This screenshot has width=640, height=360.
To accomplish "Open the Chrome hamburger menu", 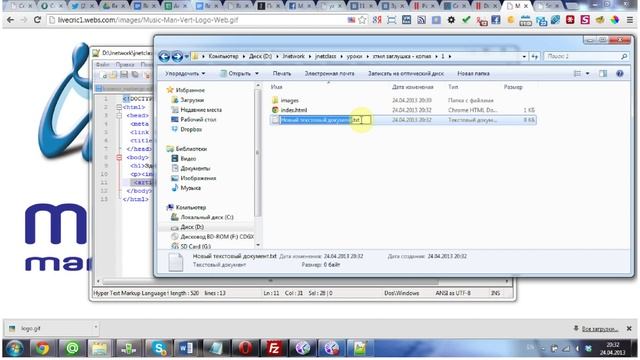I will click(x=630, y=20).
